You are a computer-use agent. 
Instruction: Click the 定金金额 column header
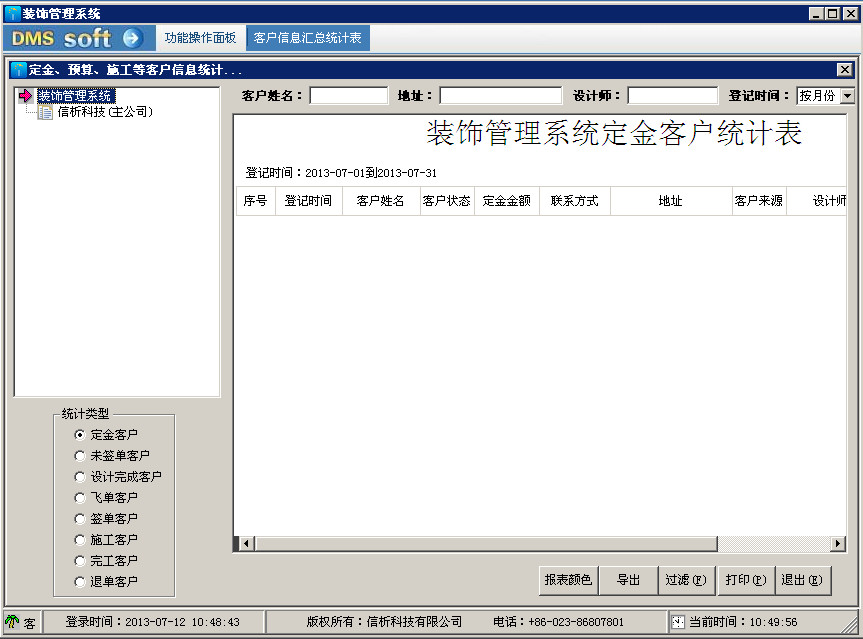pyautogui.click(x=507, y=201)
